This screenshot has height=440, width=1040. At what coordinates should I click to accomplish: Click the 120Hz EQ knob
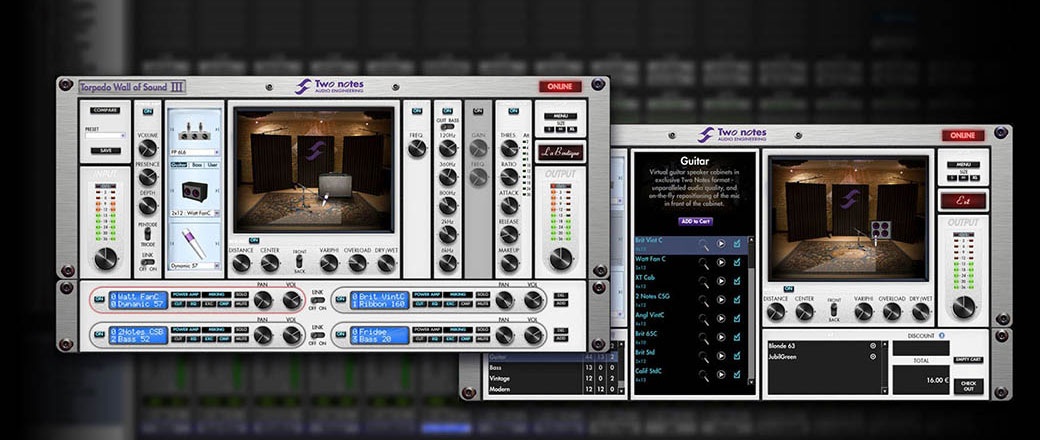[x=448, y=148]
